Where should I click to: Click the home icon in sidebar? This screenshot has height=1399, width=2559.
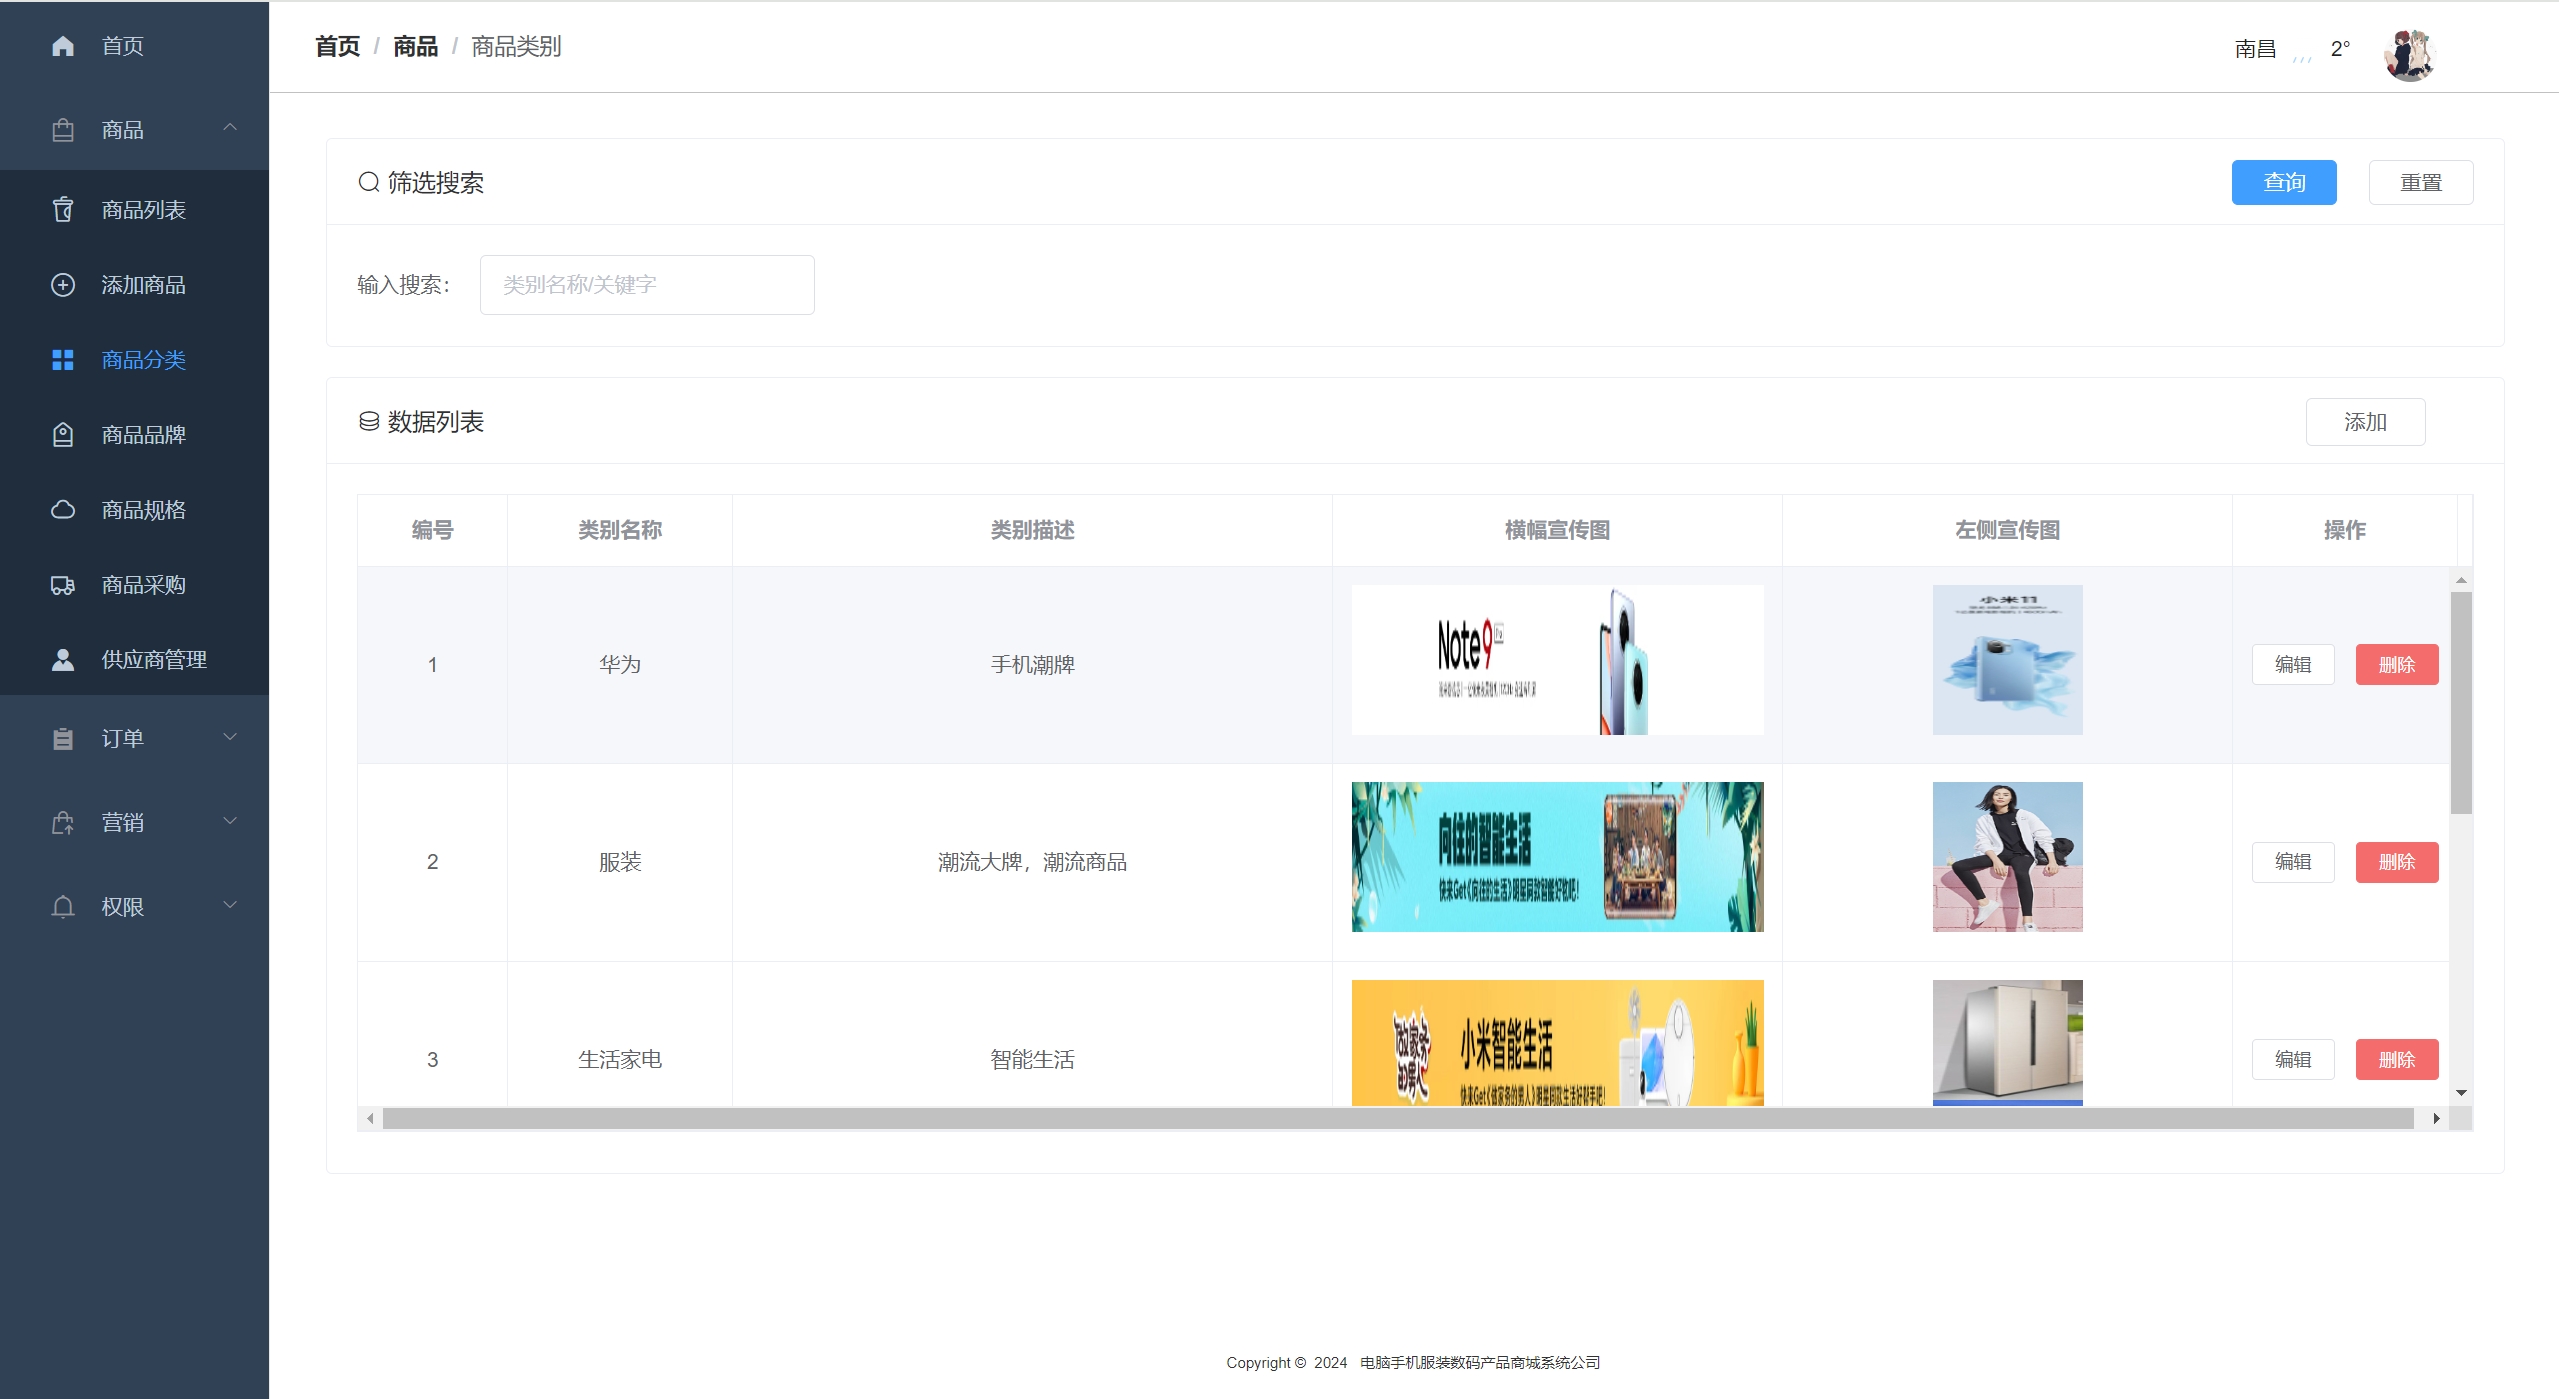click(63, 46)
